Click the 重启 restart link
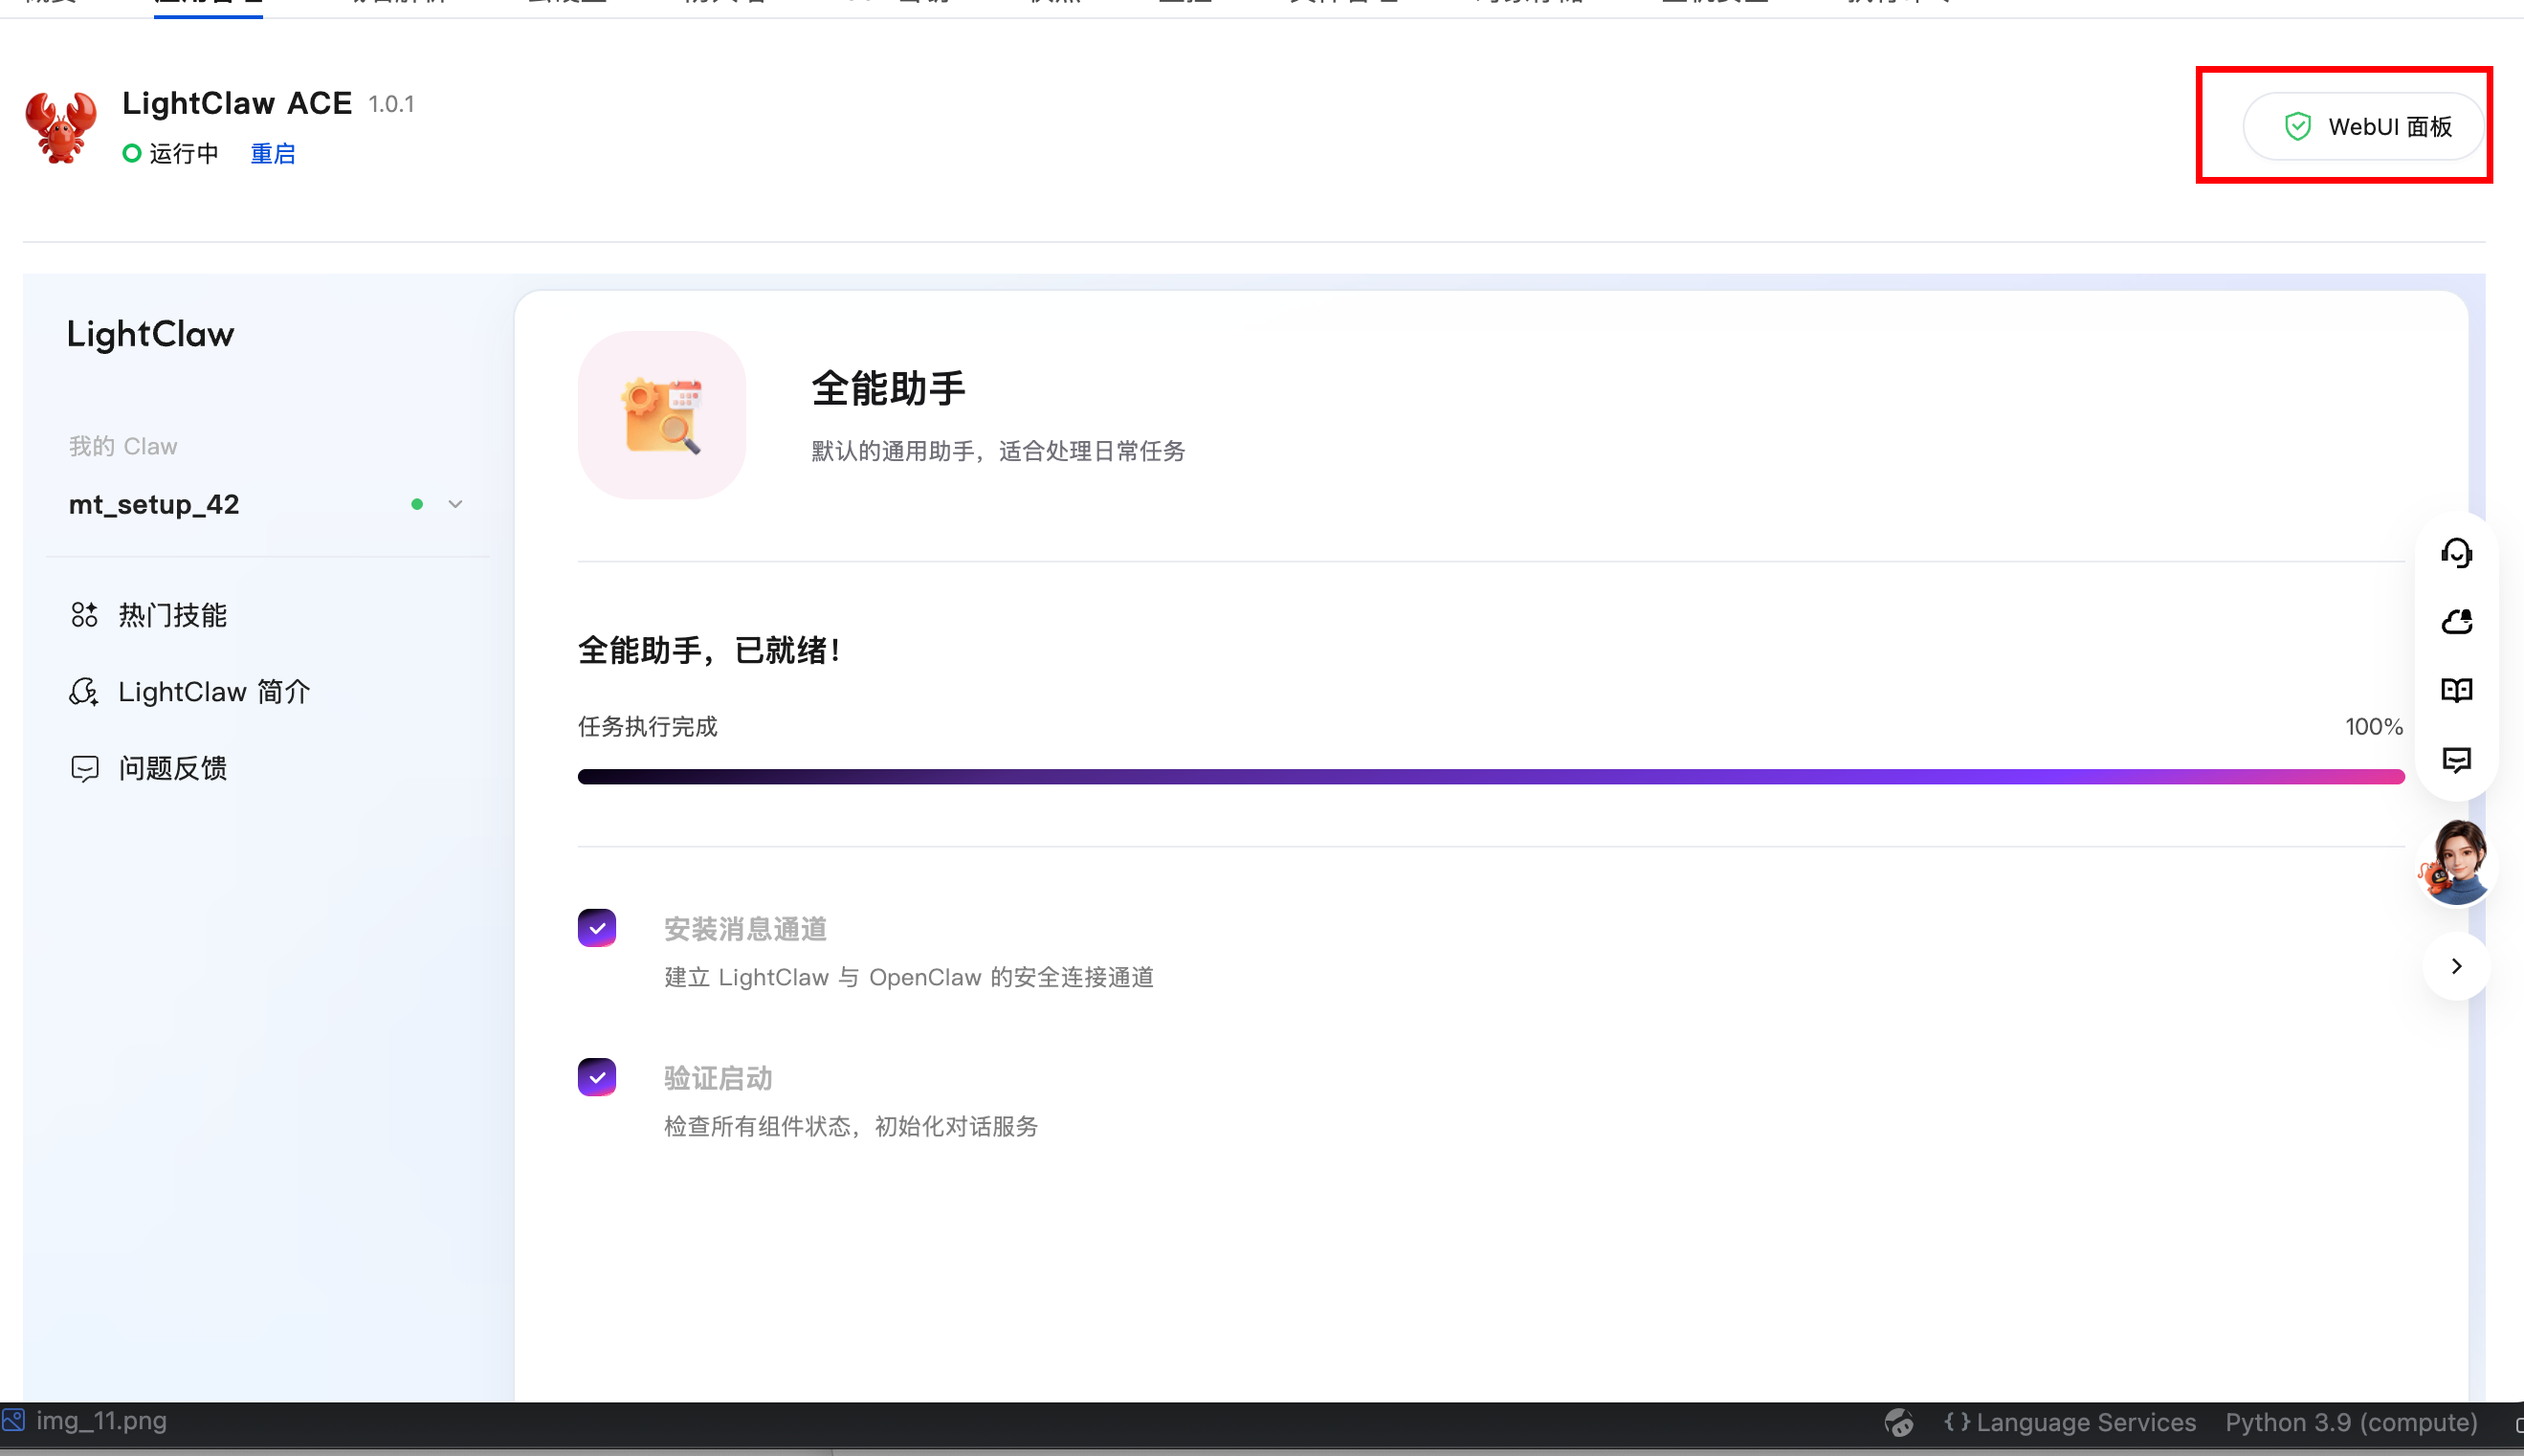2524x1456 pixels. click(x=272, y=153)
